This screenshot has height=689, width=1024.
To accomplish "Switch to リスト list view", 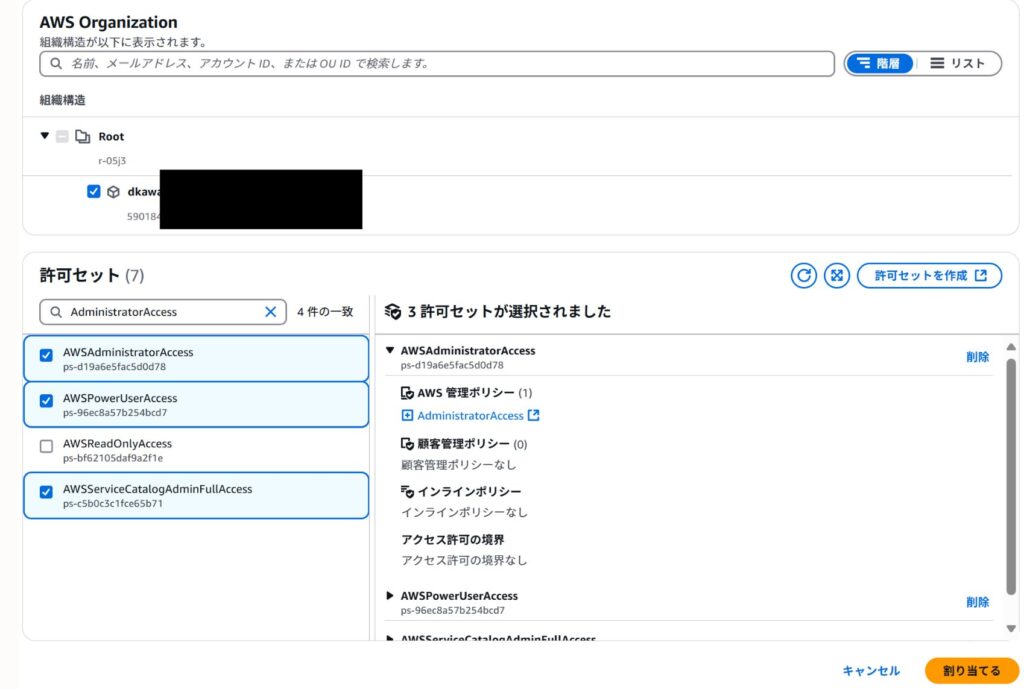I will point(957,63).
